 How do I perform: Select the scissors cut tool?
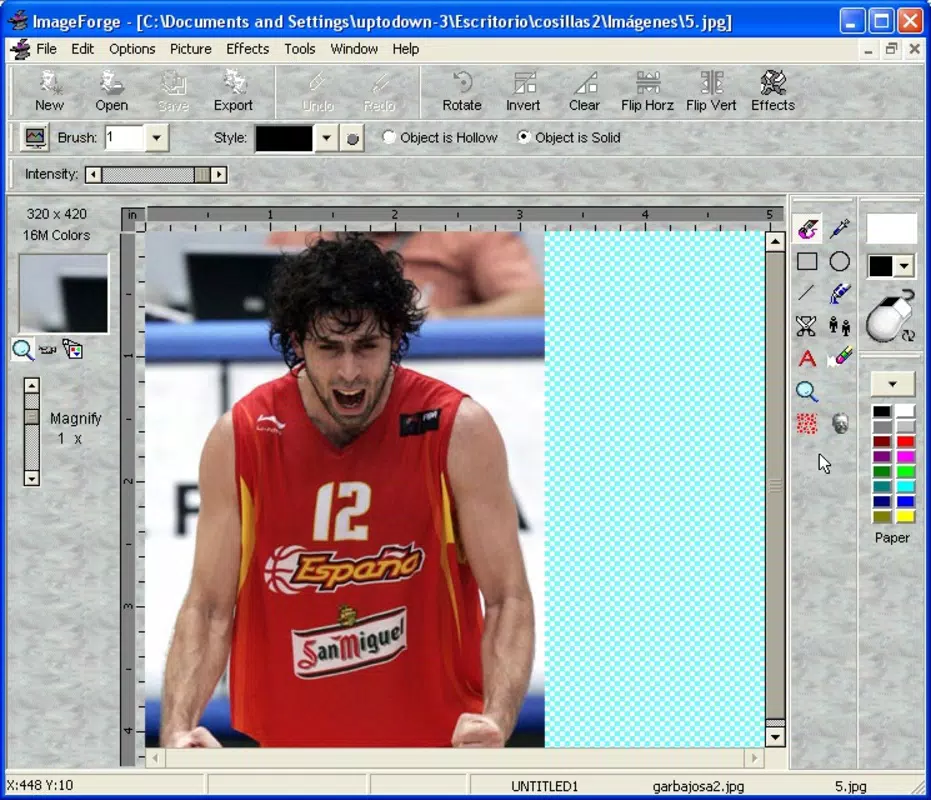pos(806,326)
